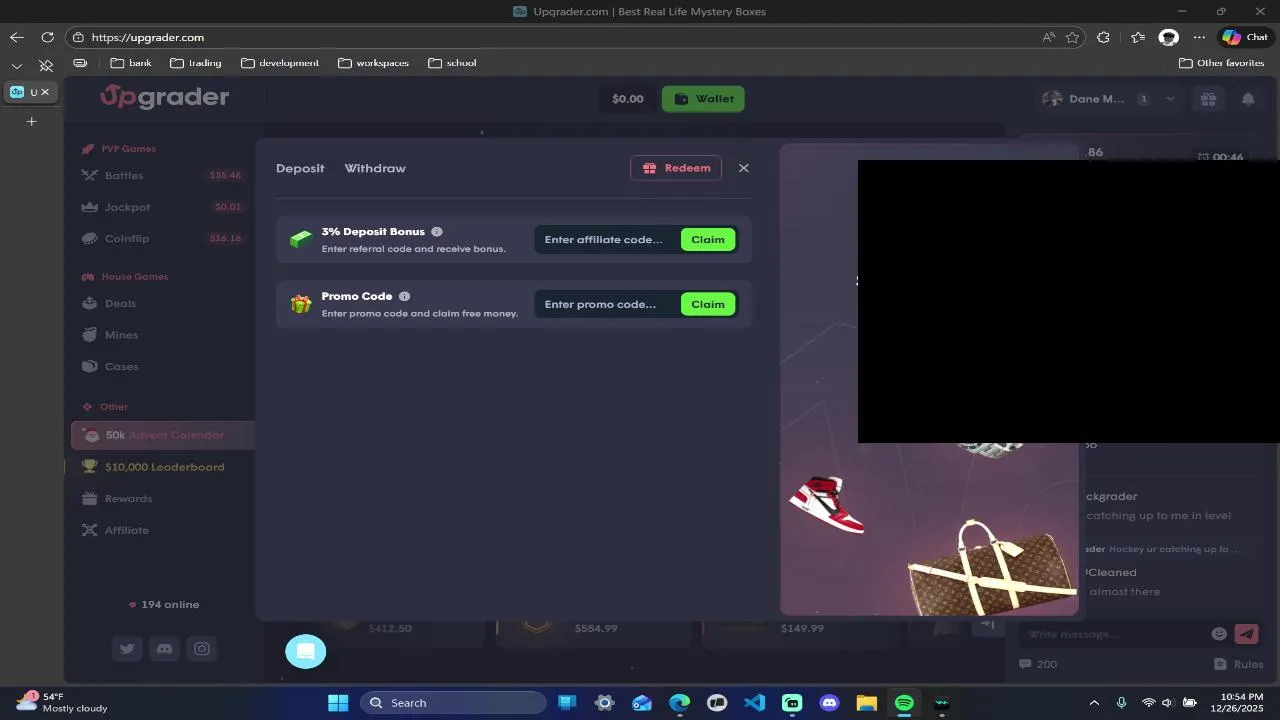The width and height of the screenshot is (1280, 720).
Task: Open the trading bookmarks folder
Action: coord(196,63)
